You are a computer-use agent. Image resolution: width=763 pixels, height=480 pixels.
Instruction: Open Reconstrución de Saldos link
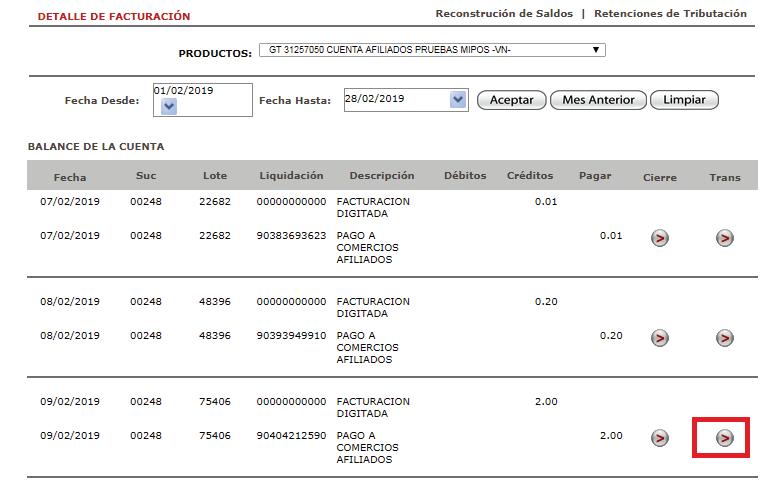coord(504,14)
